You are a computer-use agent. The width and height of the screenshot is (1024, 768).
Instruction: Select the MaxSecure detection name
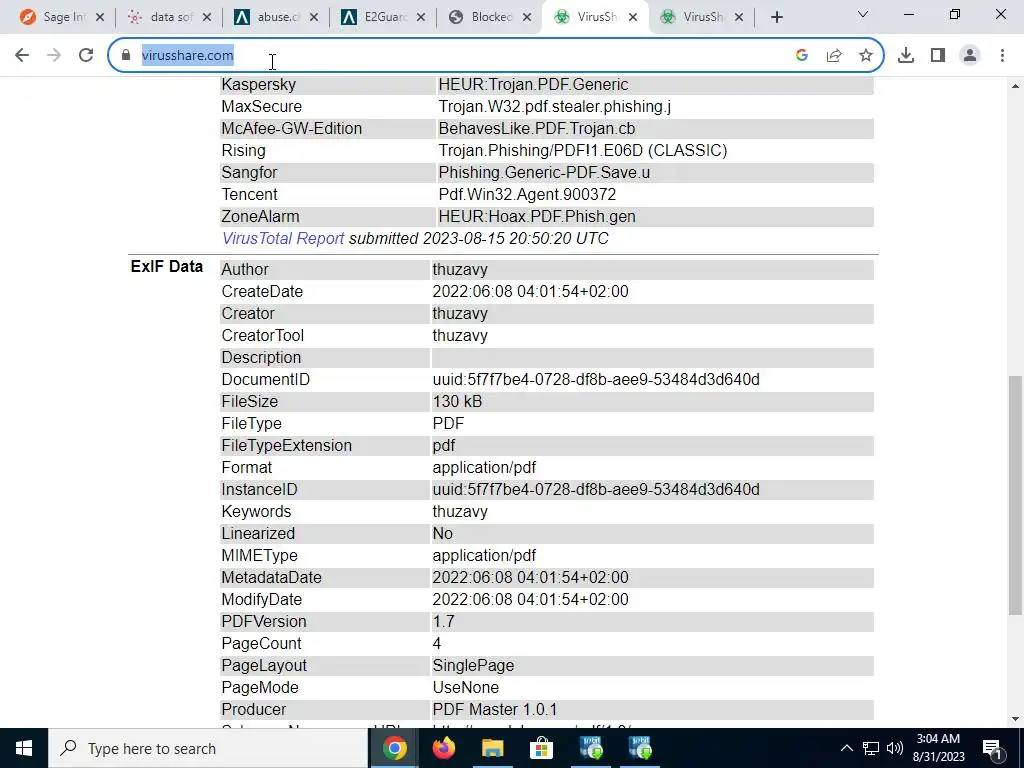(554, 106)
